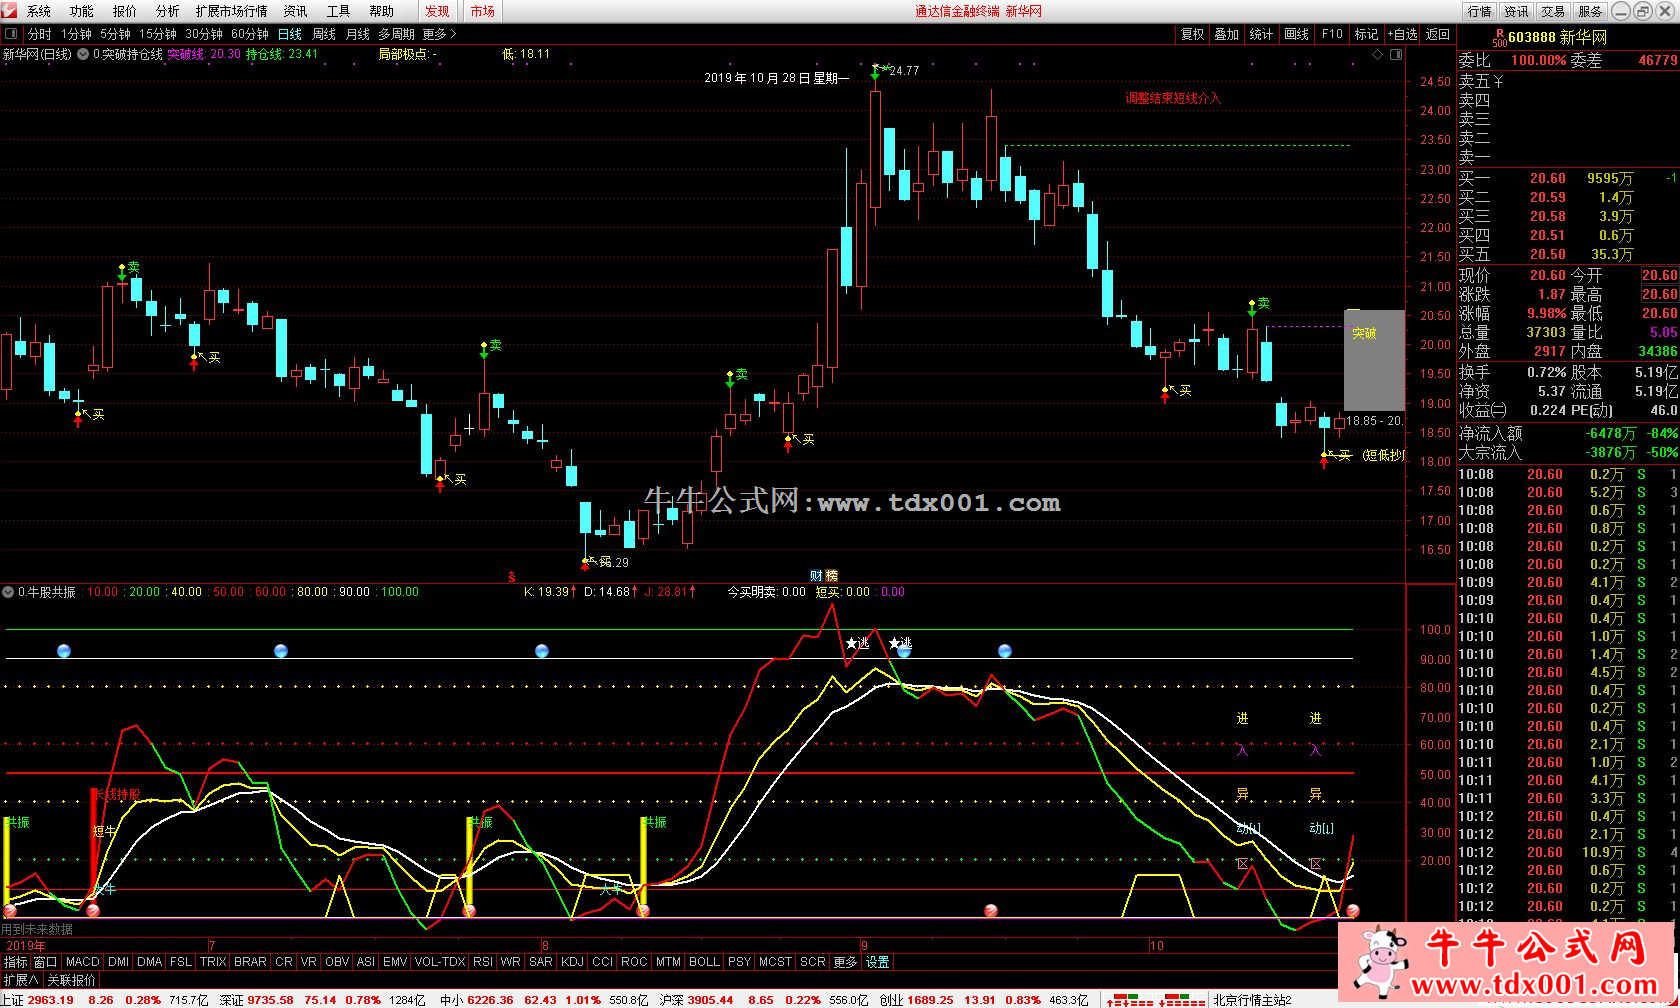Click the red $ marker on main chart bottom

[x=511, y=577]
